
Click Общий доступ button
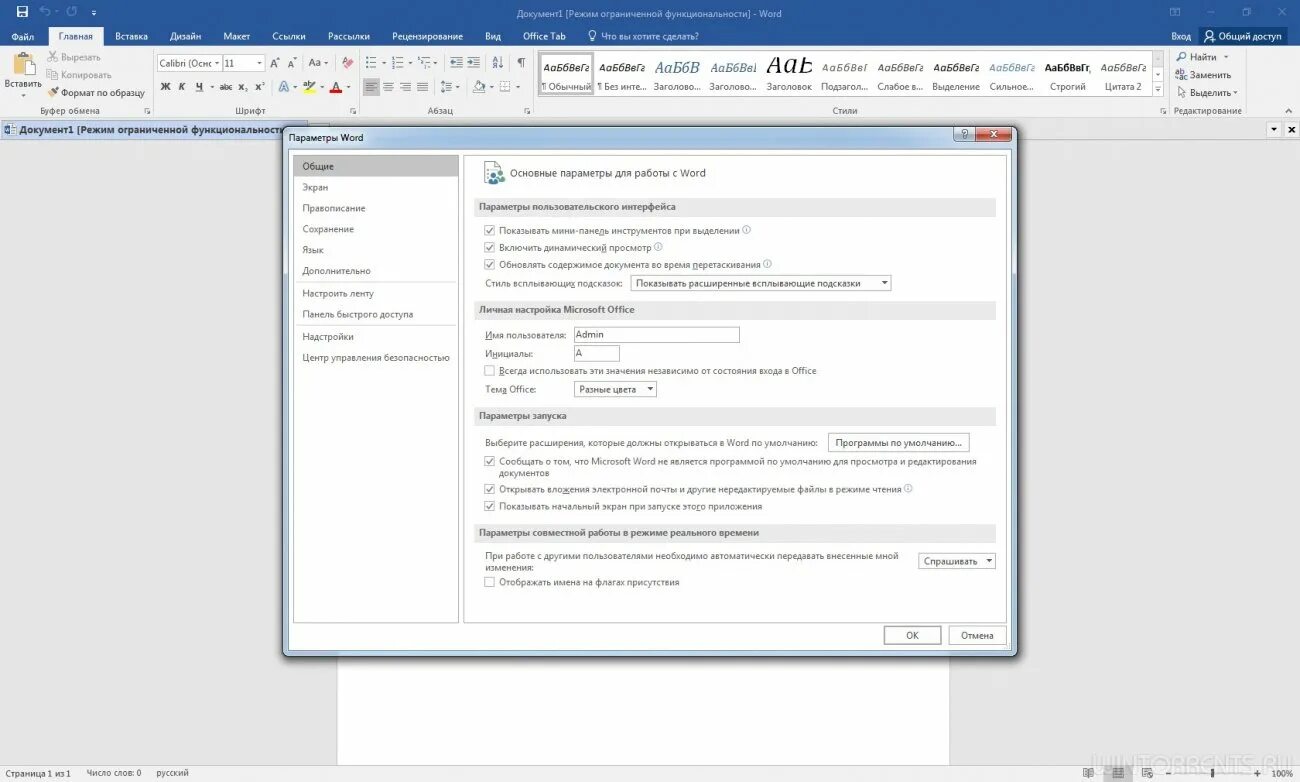(1242, 36)
